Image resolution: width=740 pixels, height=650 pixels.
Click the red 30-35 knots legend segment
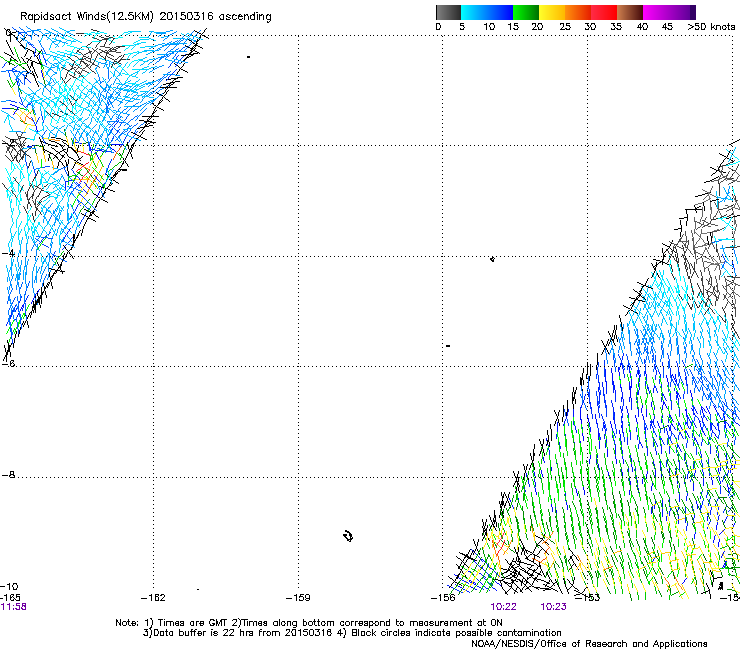coord(604,12)
